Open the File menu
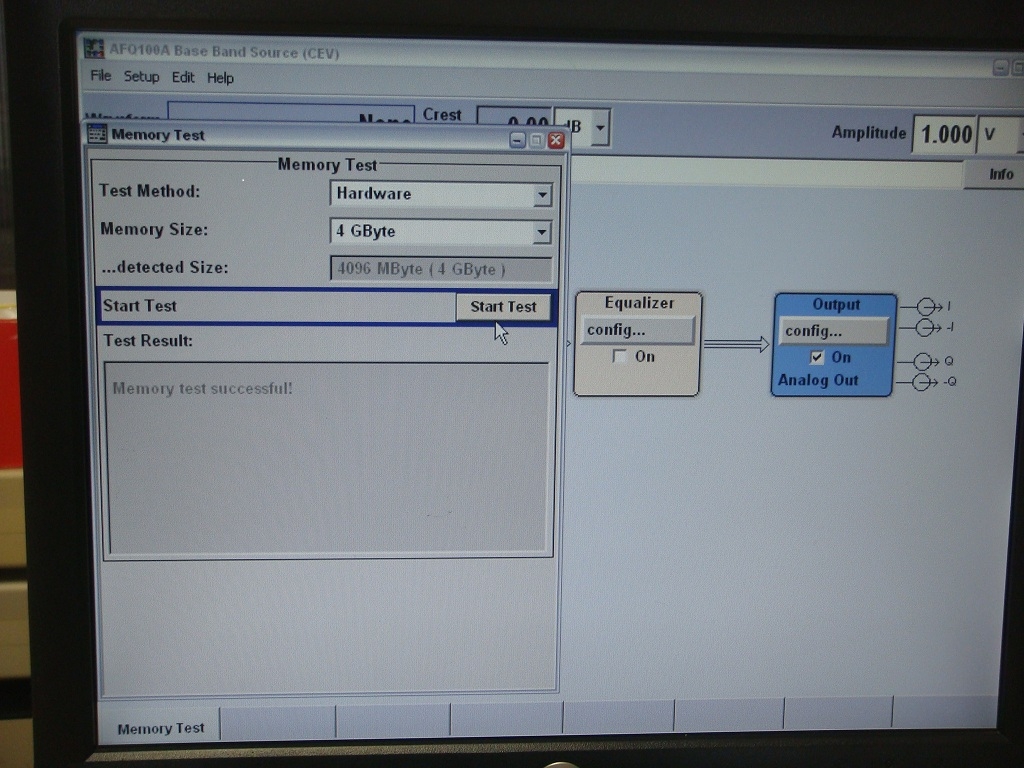This screenshot has height=768, width=1024. tap(100, 76)
